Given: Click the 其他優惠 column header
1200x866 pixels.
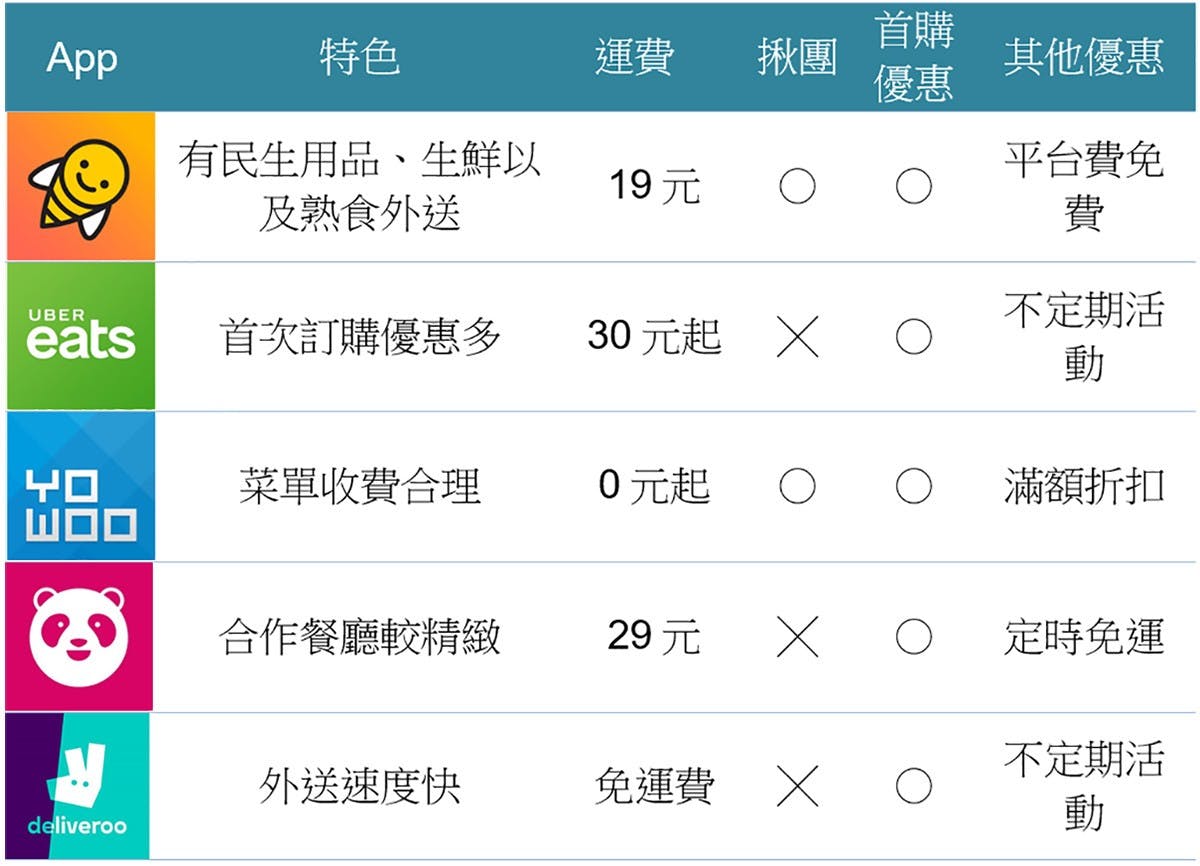Looking at the screenshot, I should coord(1084,57).
